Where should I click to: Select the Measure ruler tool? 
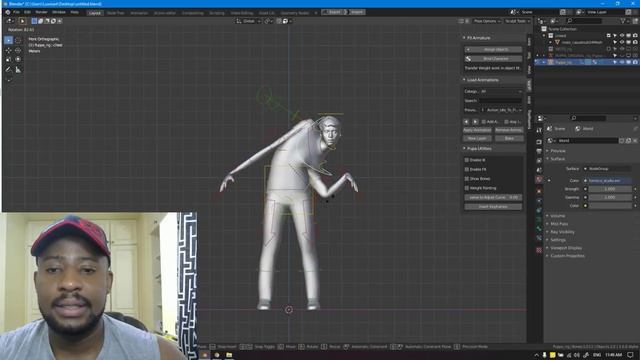[18, 70]
